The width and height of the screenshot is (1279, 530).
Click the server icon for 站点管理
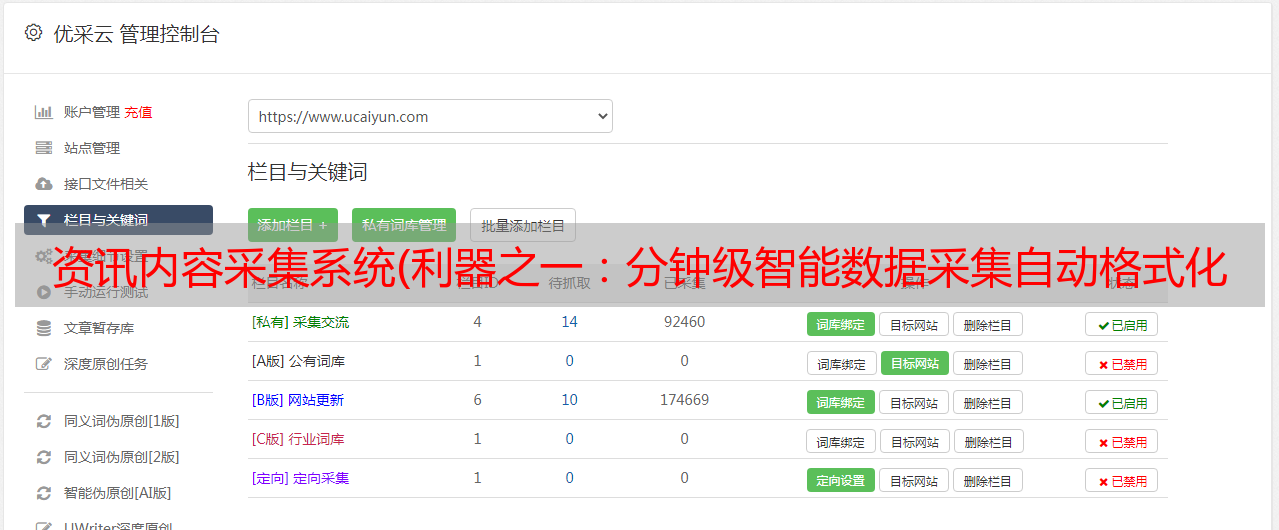point(43,148)
